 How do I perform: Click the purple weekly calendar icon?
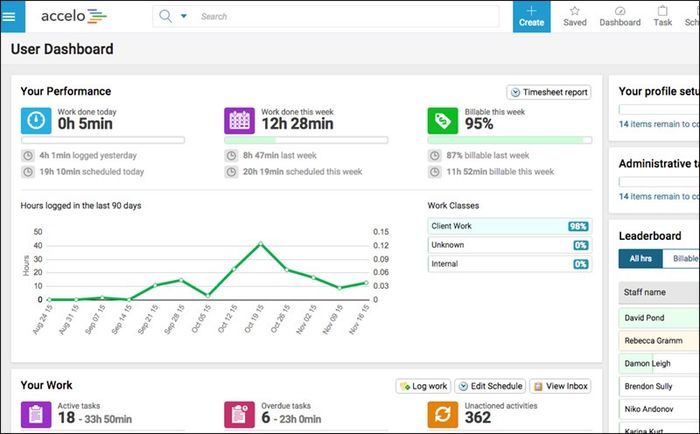[x=239, y=121]
